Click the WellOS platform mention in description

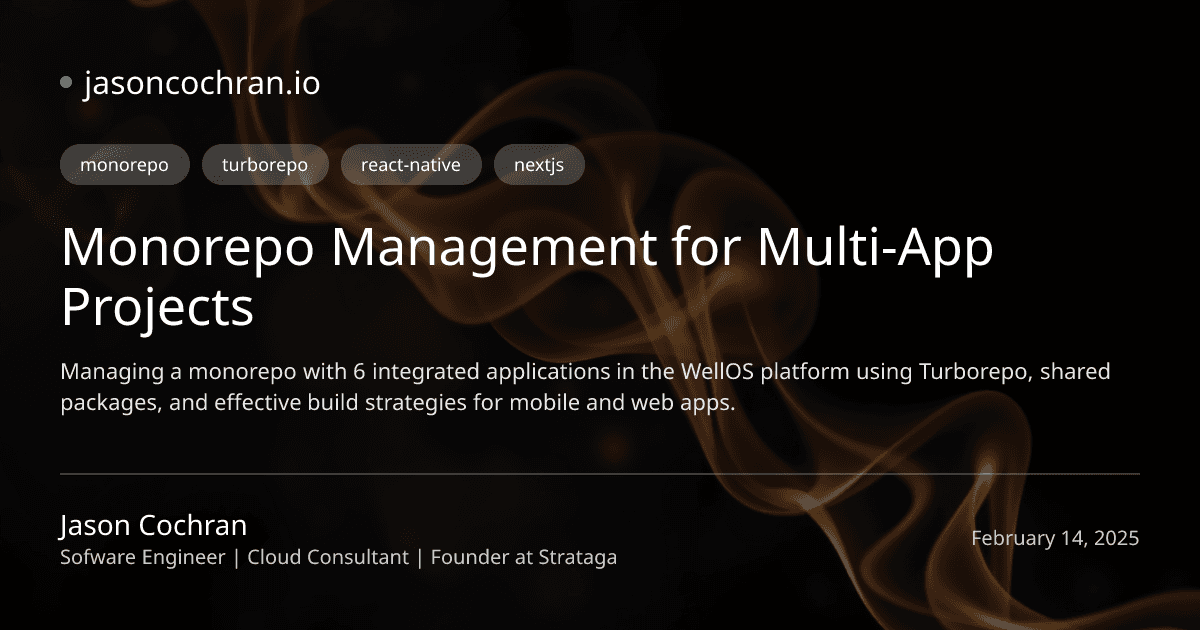[719, 371]
